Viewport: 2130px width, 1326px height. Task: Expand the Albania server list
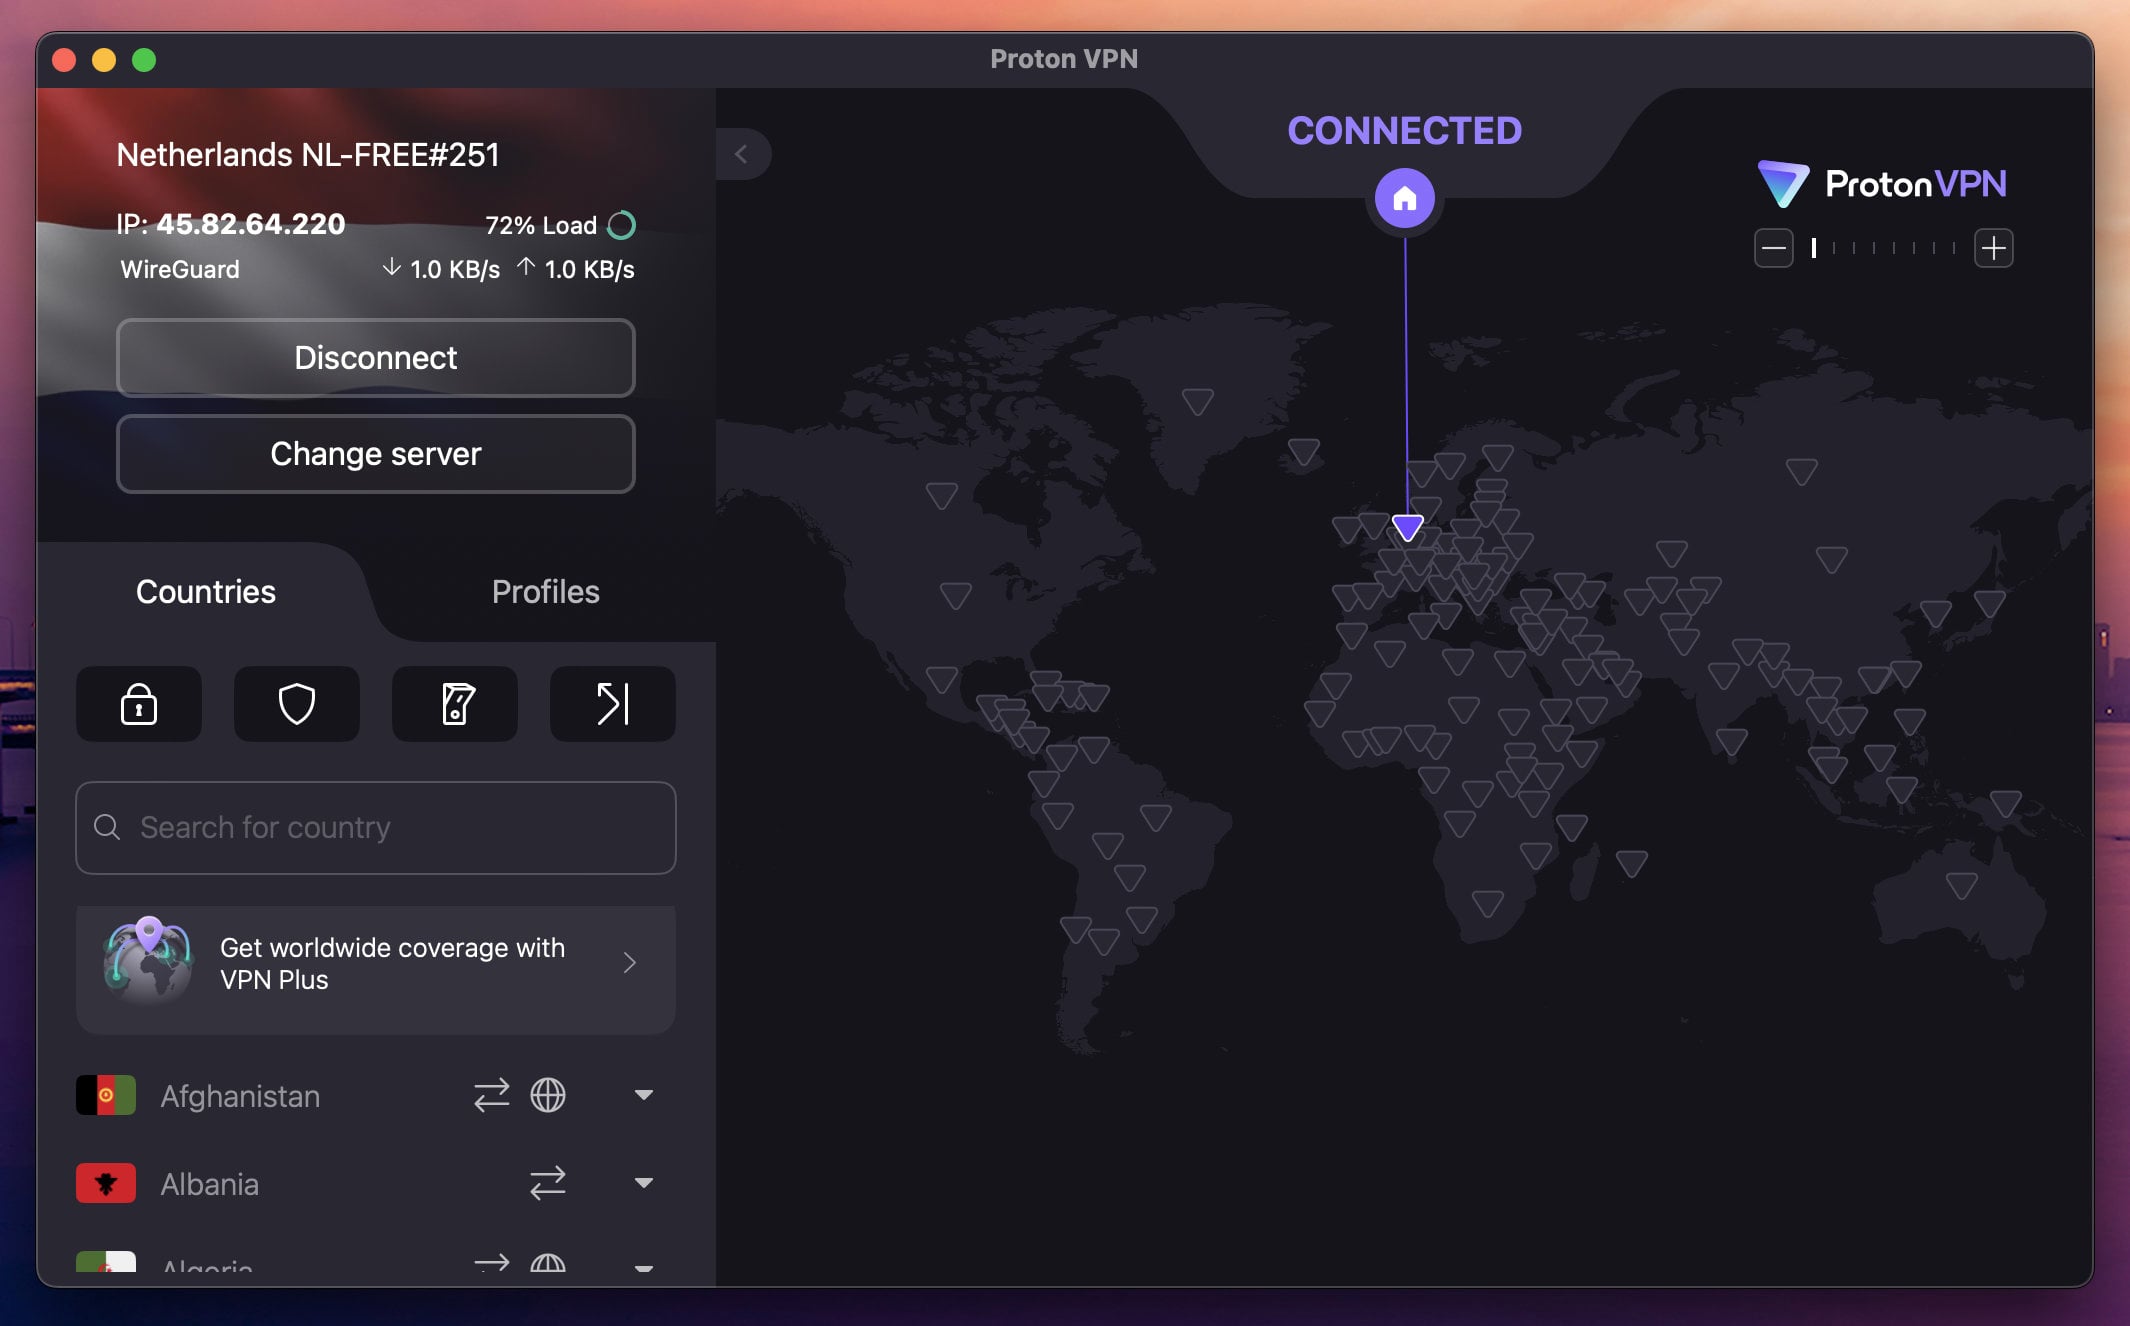point(644,1183)
